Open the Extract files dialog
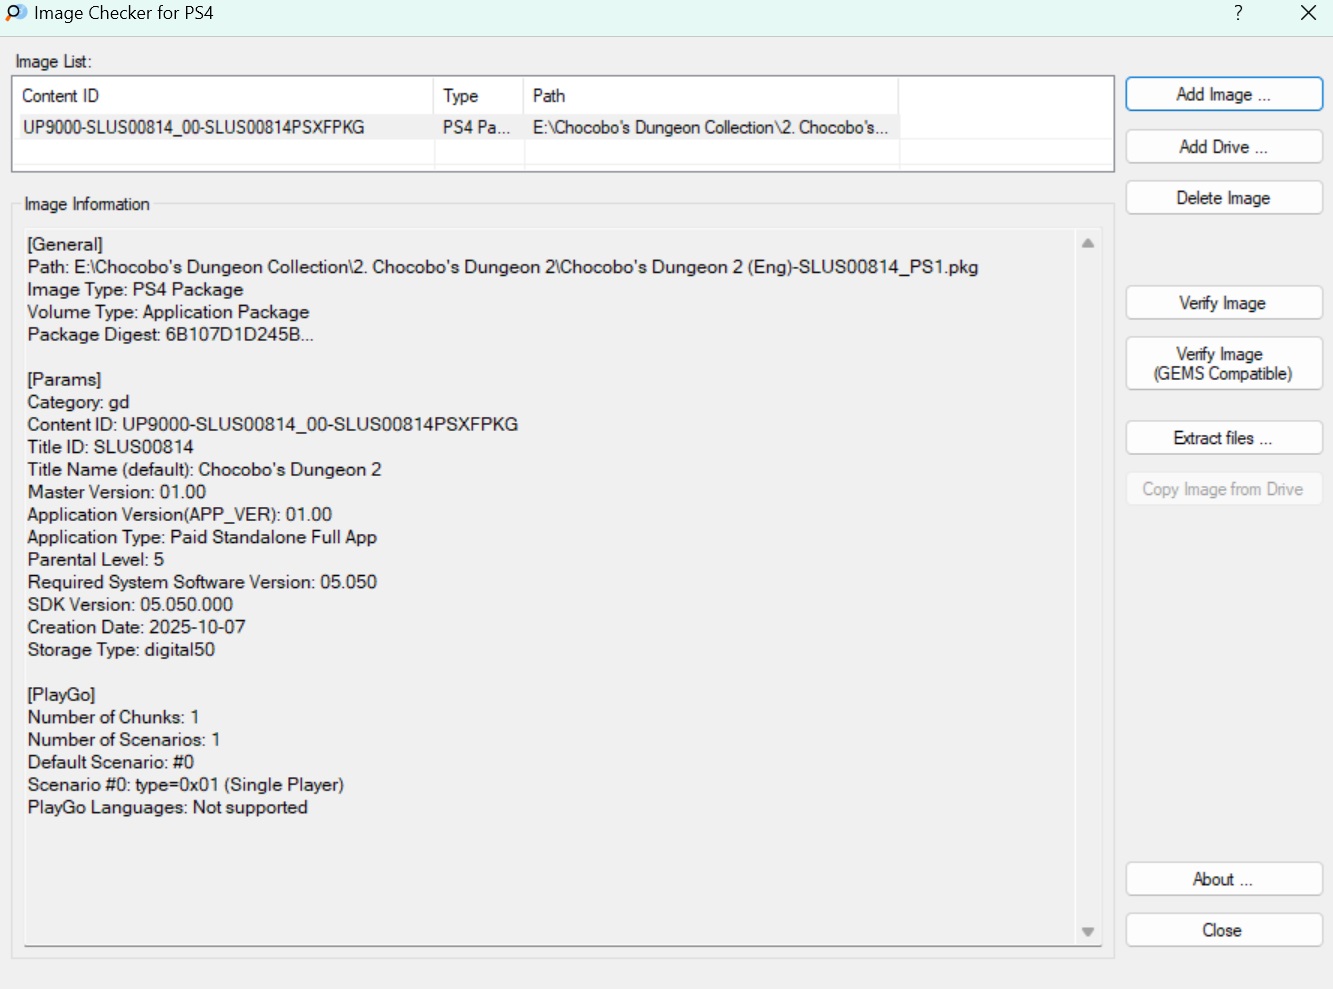The width and height of the screenshot is (1333, 989). click(1223, 438)
